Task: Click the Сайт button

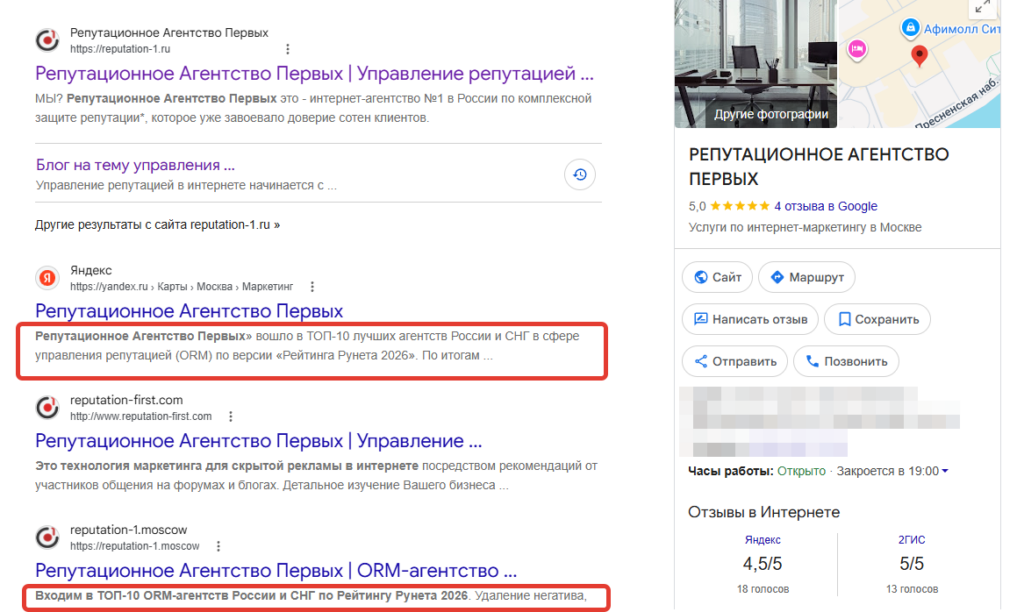Action: pyautogui.click(x=717, y=277)
